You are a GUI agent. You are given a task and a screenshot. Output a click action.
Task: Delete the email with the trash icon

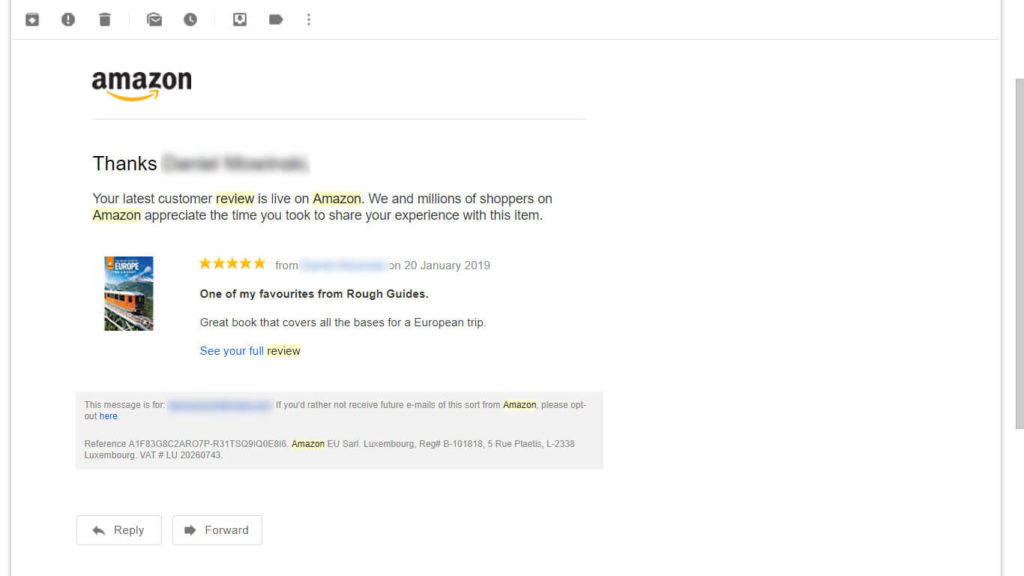coord(104,20)
